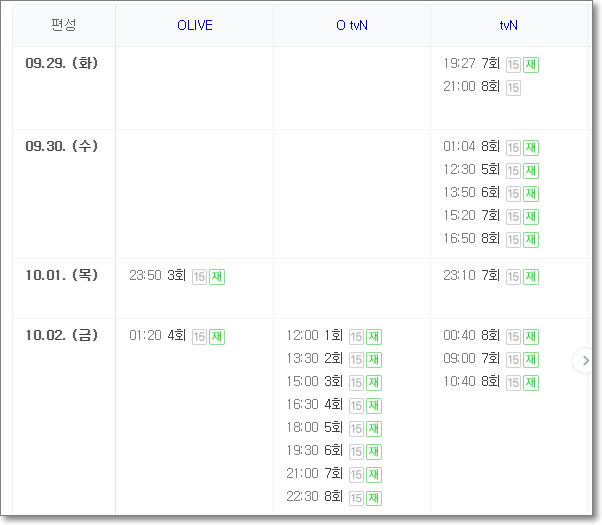Click 15 age rating icon beside 21:00 8회 tvN

click(513, 88)
